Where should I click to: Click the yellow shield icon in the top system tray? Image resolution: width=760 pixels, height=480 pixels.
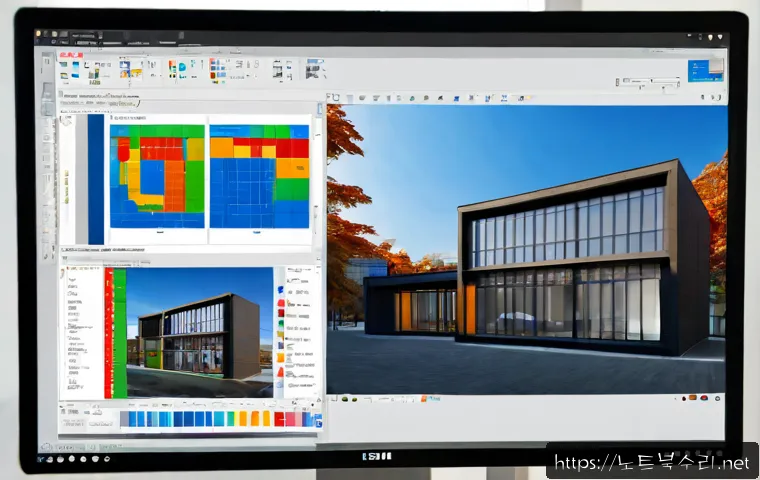tap(711, 37)
